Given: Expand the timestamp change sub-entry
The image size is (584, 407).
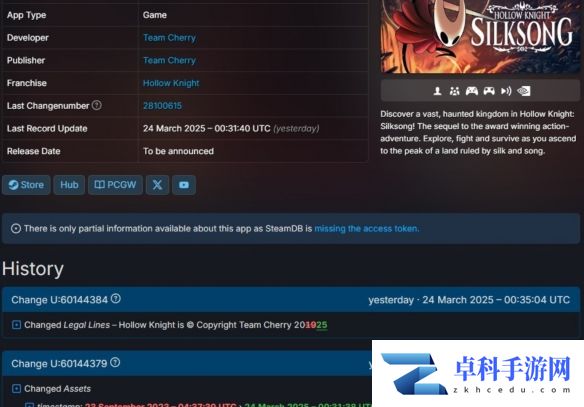Looking at the screenshot, I should coord(29,405).
